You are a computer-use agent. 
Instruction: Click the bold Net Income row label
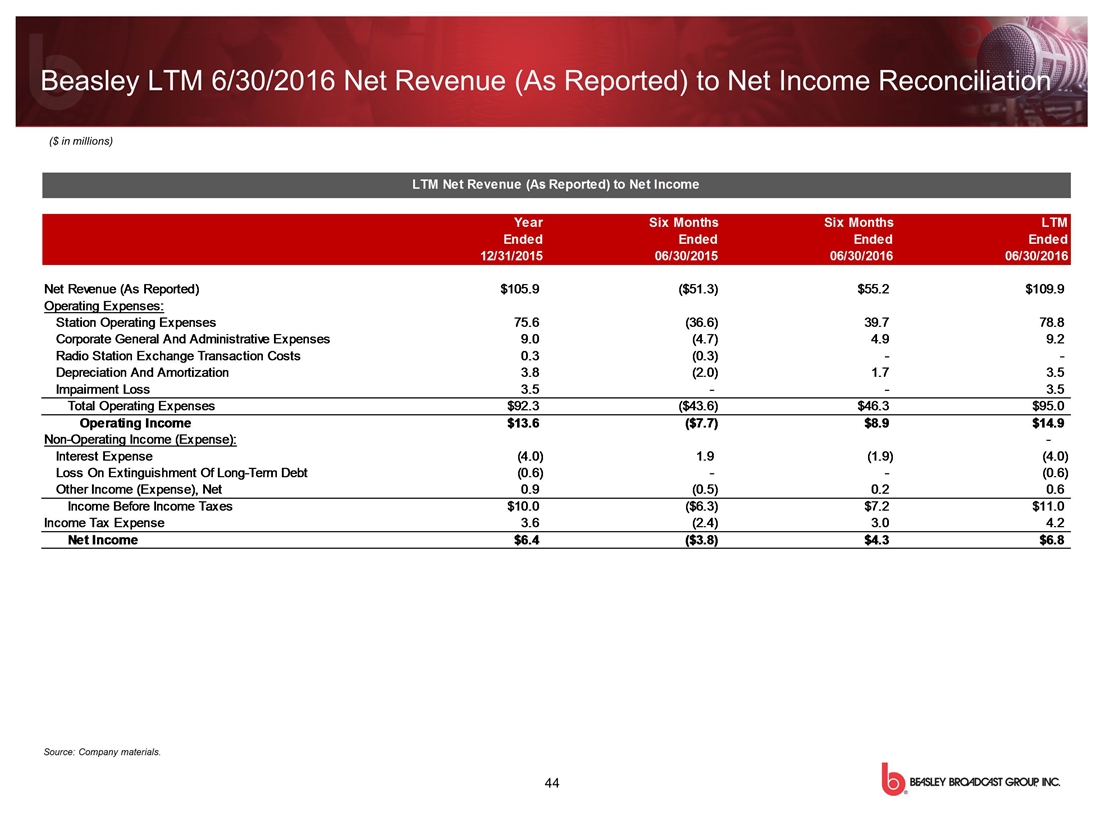tap(102, 540)
